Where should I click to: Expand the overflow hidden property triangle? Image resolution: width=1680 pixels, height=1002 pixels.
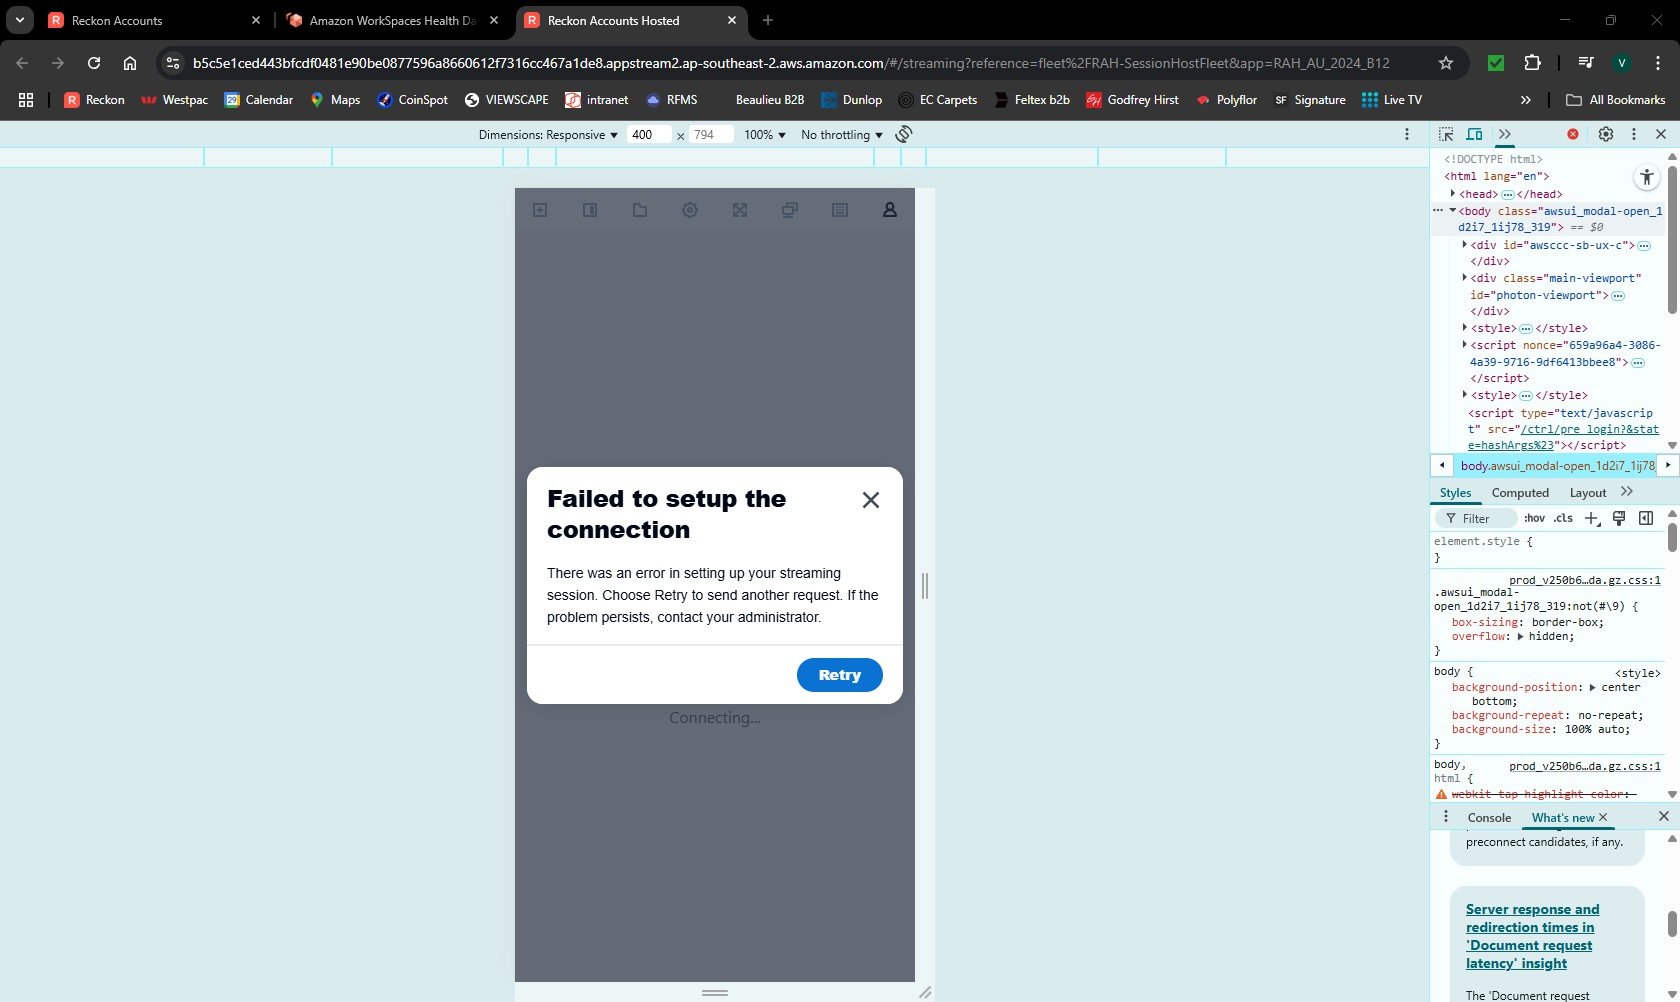1520,636
